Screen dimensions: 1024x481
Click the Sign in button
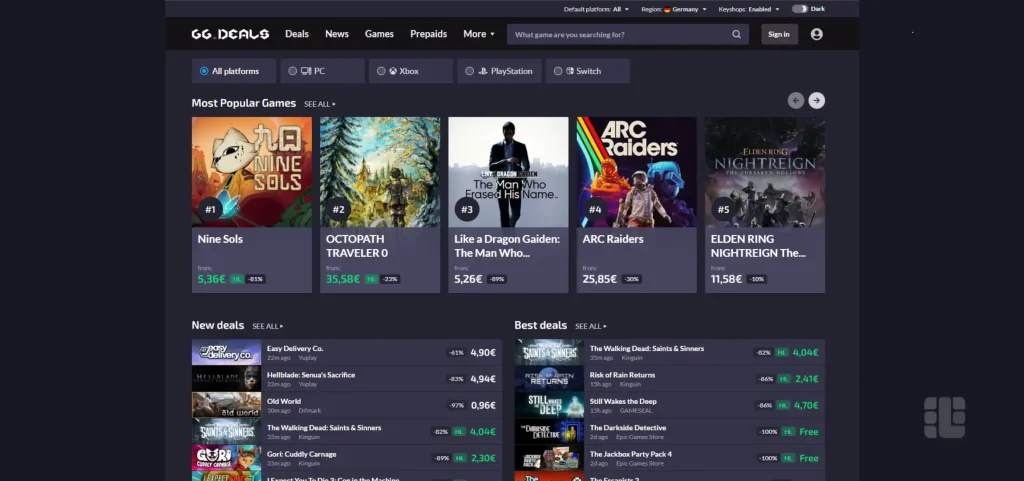779,35
